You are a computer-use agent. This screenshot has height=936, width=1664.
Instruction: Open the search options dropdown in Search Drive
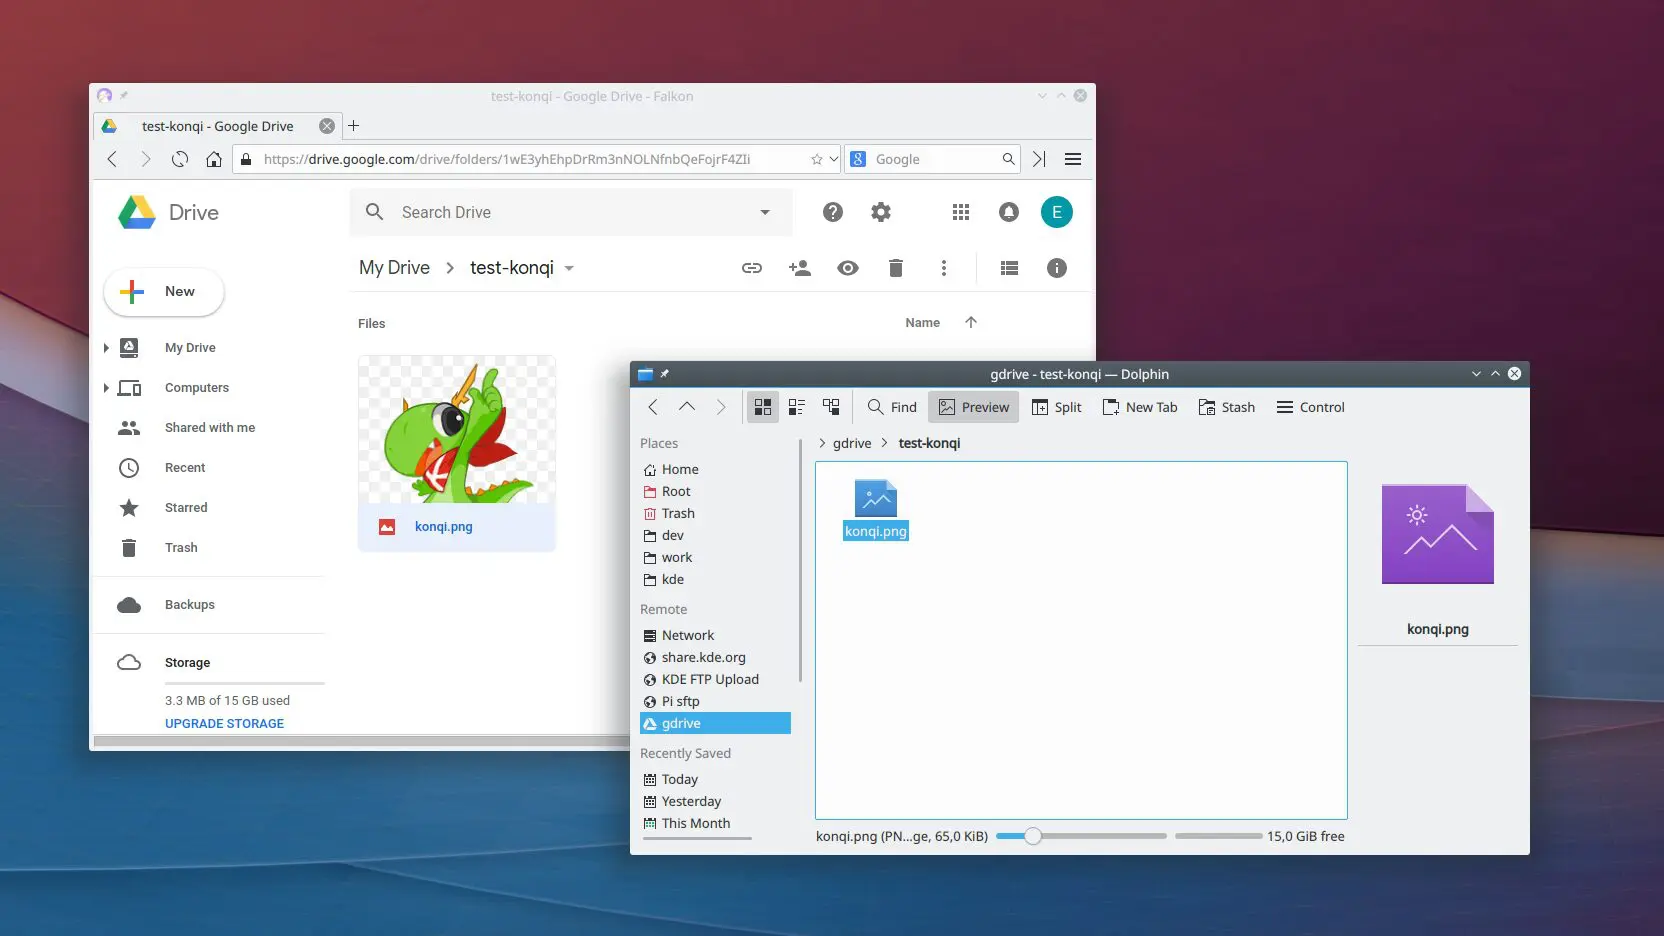point(764,212)
